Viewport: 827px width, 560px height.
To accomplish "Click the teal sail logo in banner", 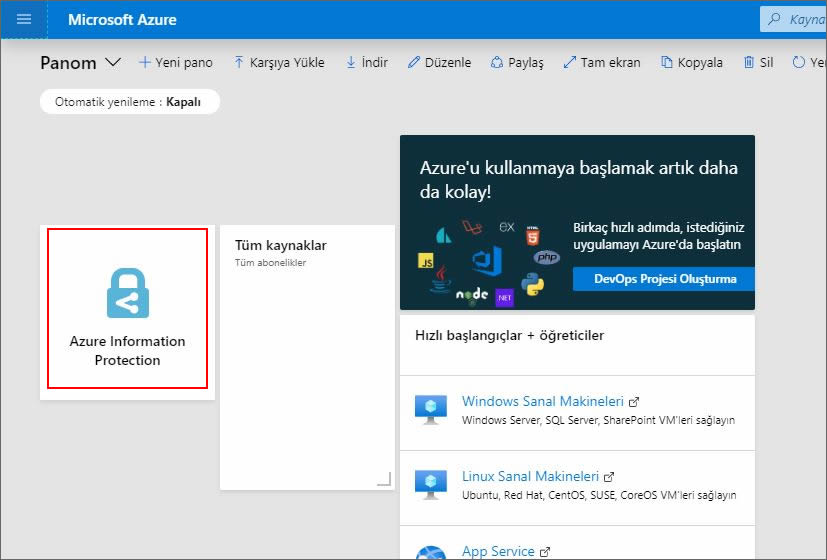I will click(444, 235).
